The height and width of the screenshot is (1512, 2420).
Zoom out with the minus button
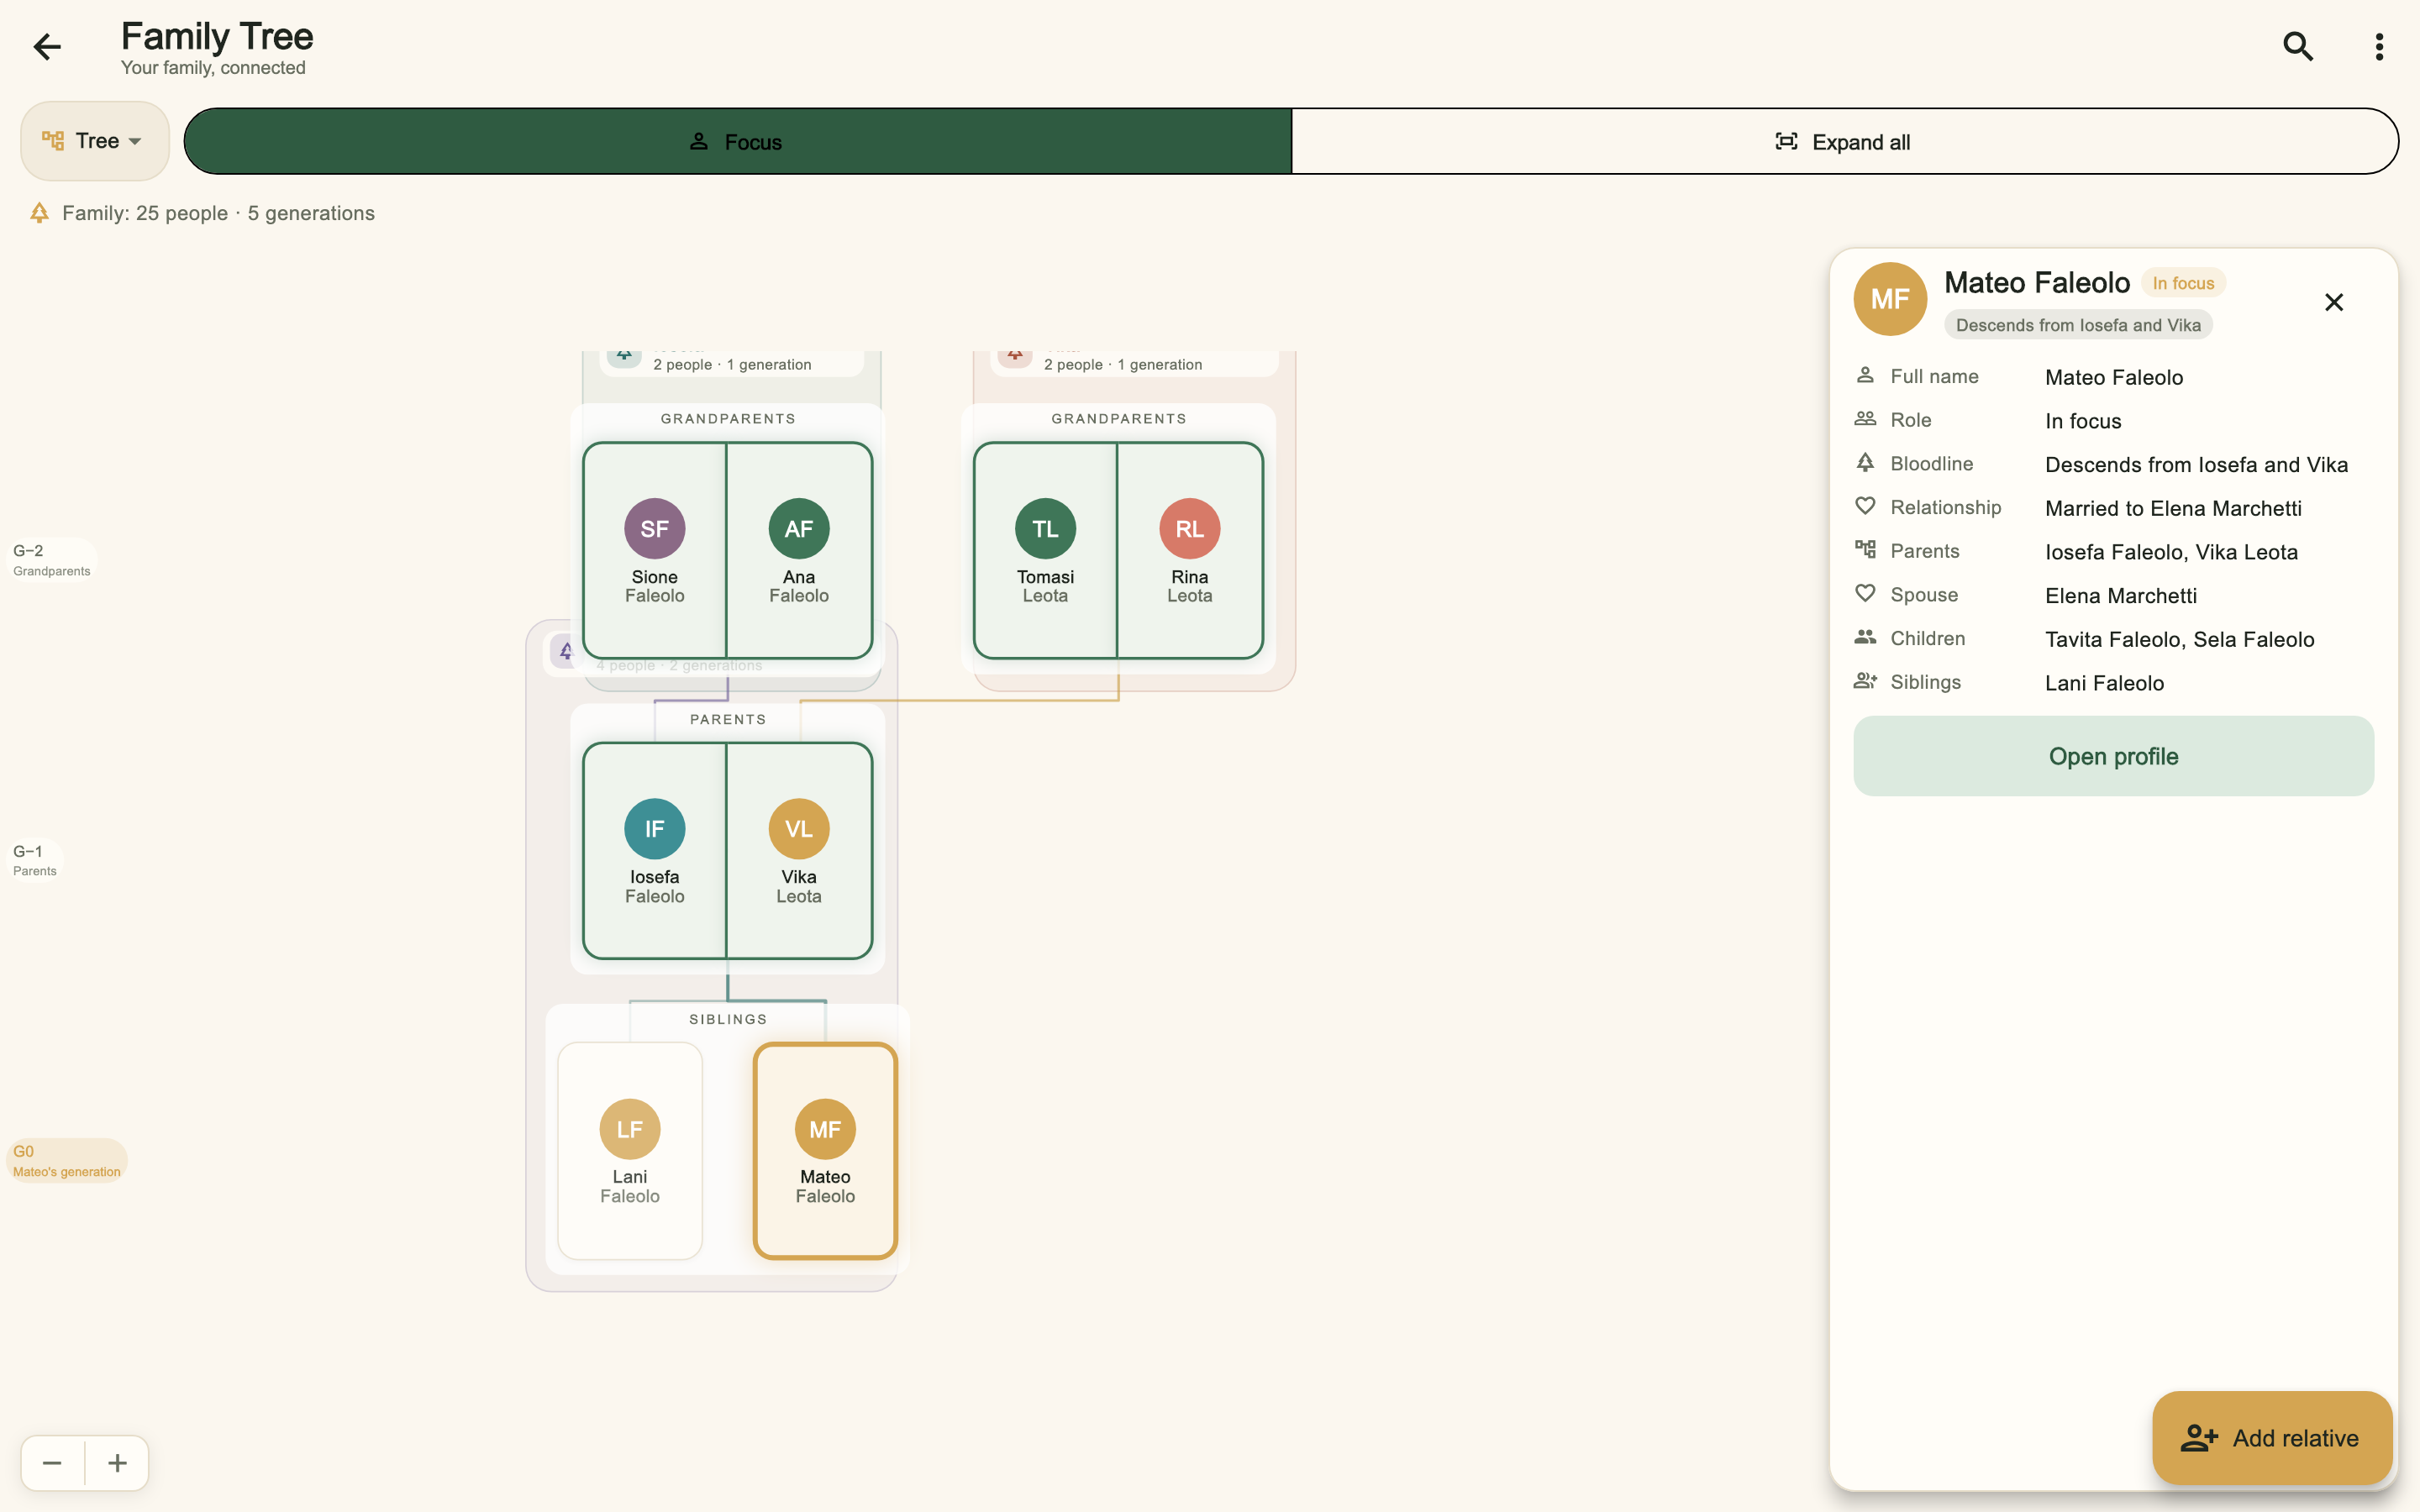point(53,1463)
